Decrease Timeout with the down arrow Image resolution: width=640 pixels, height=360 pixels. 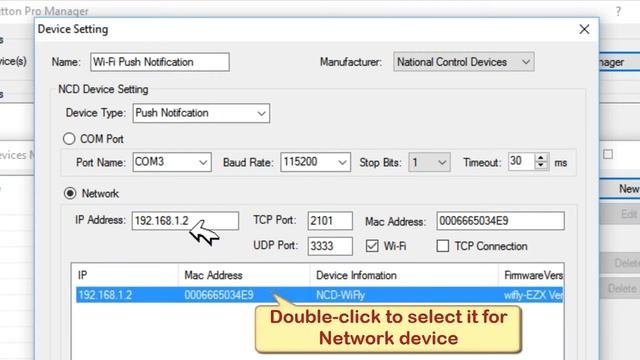[541, 166]
